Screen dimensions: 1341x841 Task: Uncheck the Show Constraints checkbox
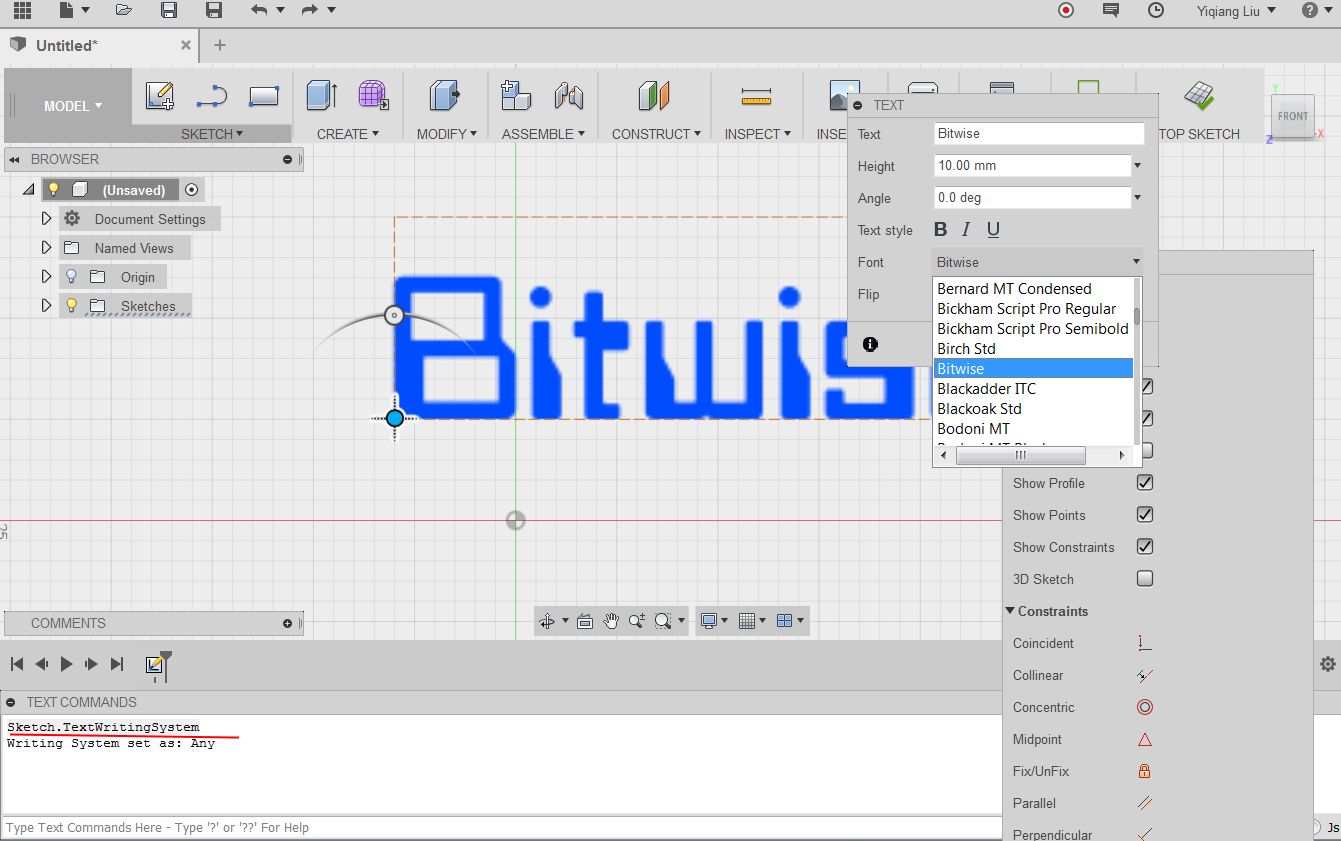click(x=1145, y=546)
